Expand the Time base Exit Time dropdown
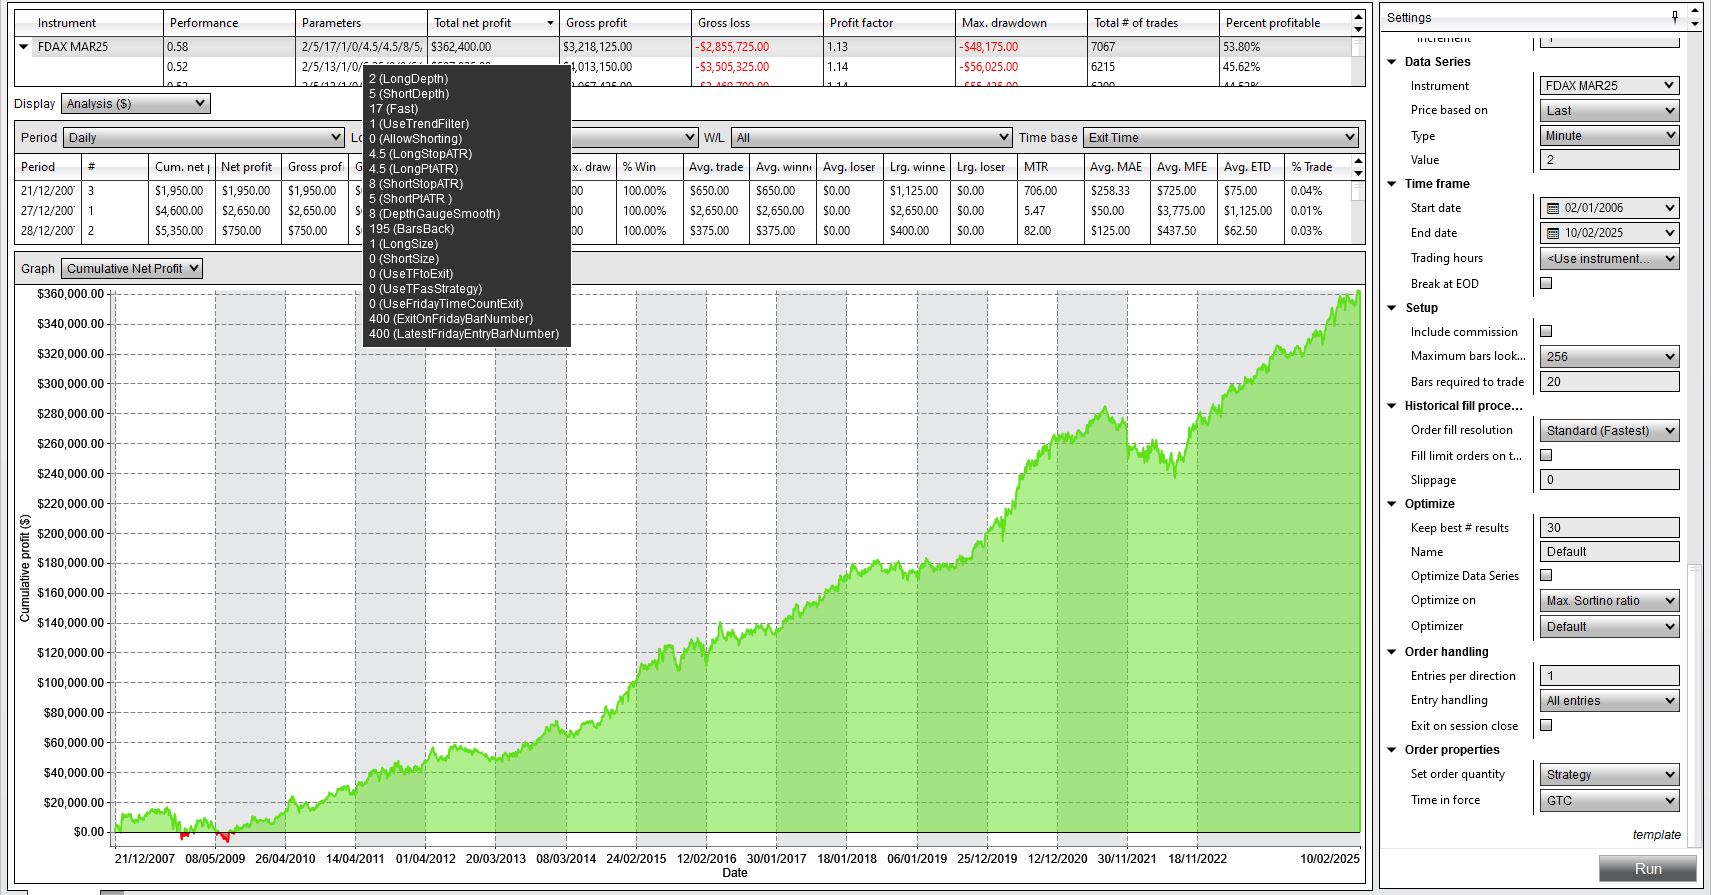The height and width of the screenshot is (895, 1711). coord(1221,137)
